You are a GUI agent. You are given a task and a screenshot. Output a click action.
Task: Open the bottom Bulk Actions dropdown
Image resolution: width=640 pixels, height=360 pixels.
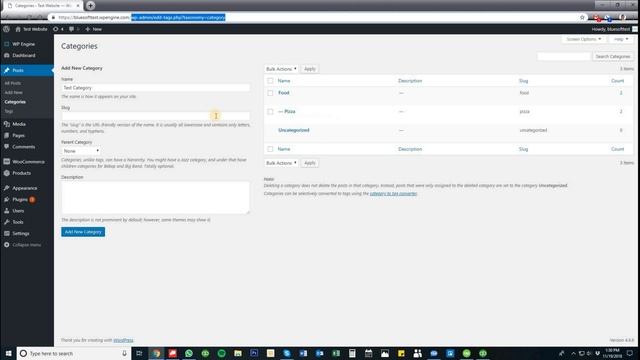click(281, 163)
